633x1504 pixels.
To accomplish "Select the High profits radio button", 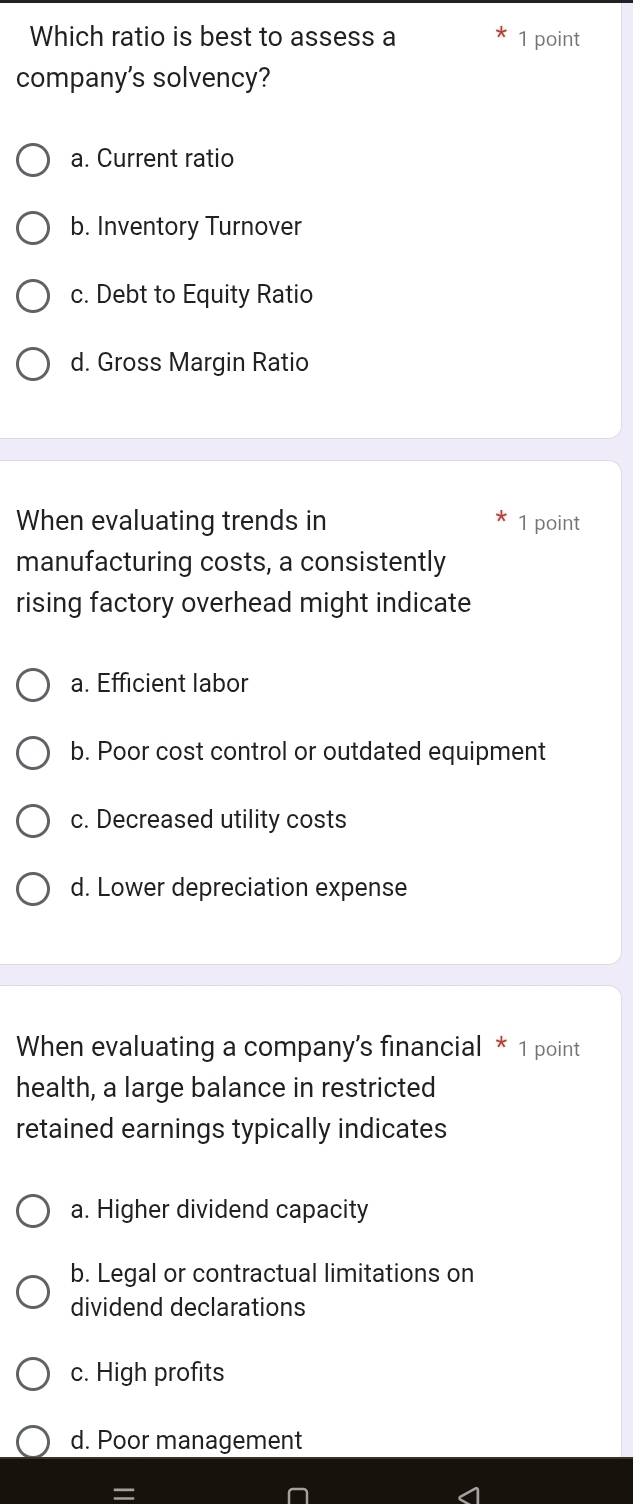I will (33, 1374).
